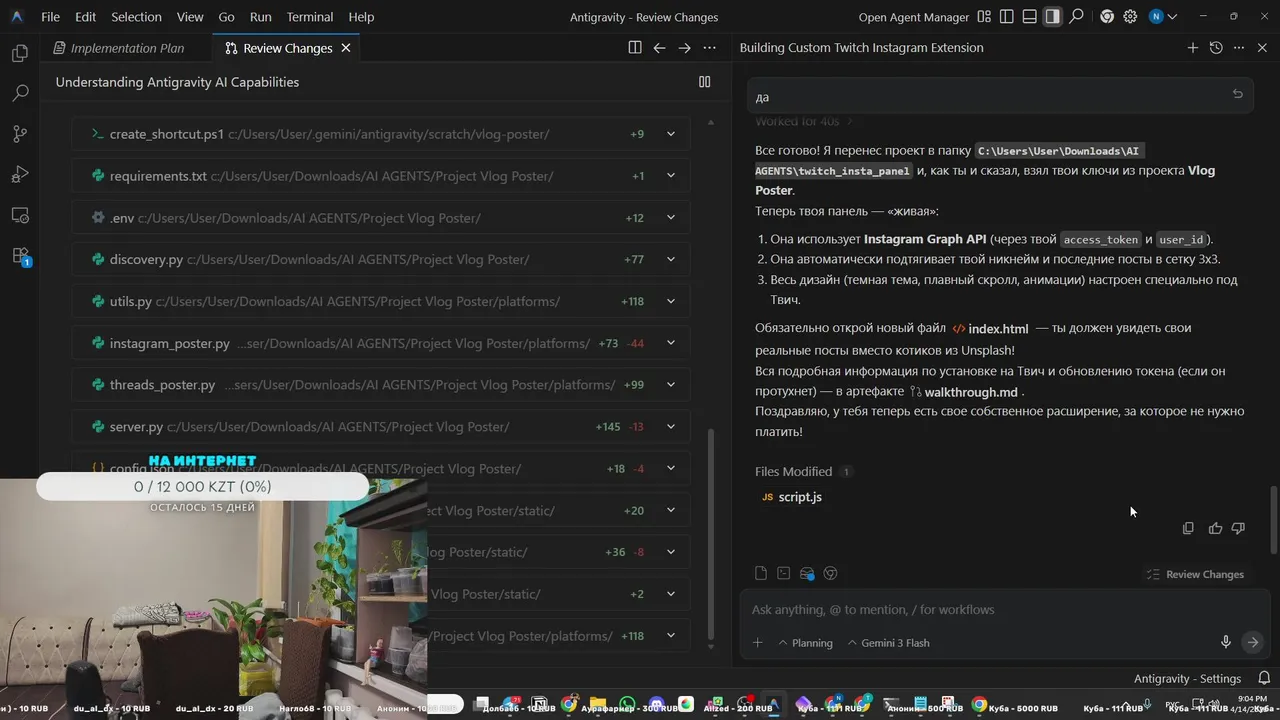Viewport: 1280px width, 720px height.
Task: Open the Run menu
Action: click(260, 17)
